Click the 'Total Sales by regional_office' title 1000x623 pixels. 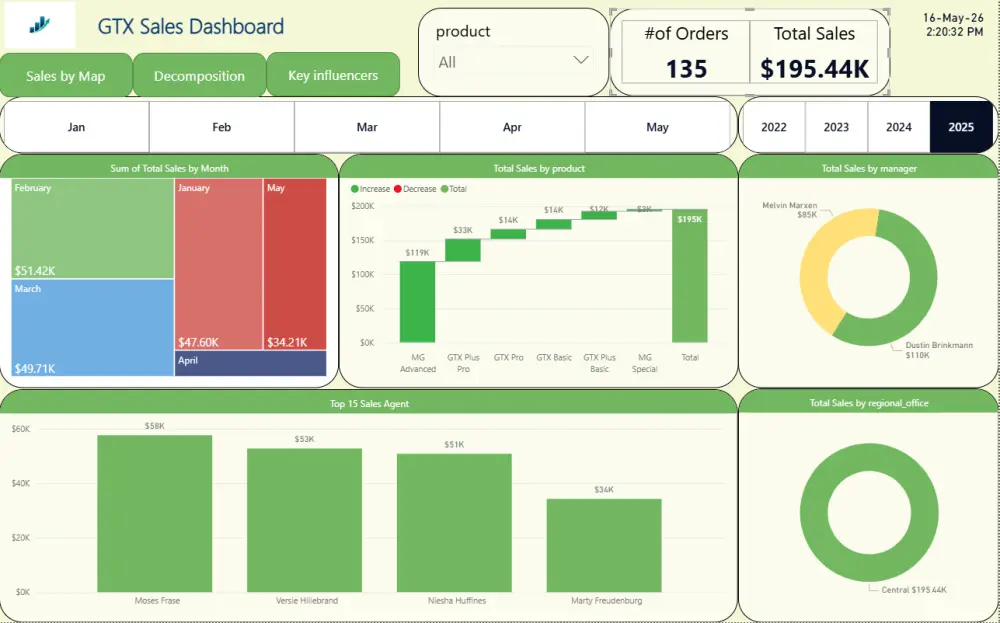click(869, 403)
